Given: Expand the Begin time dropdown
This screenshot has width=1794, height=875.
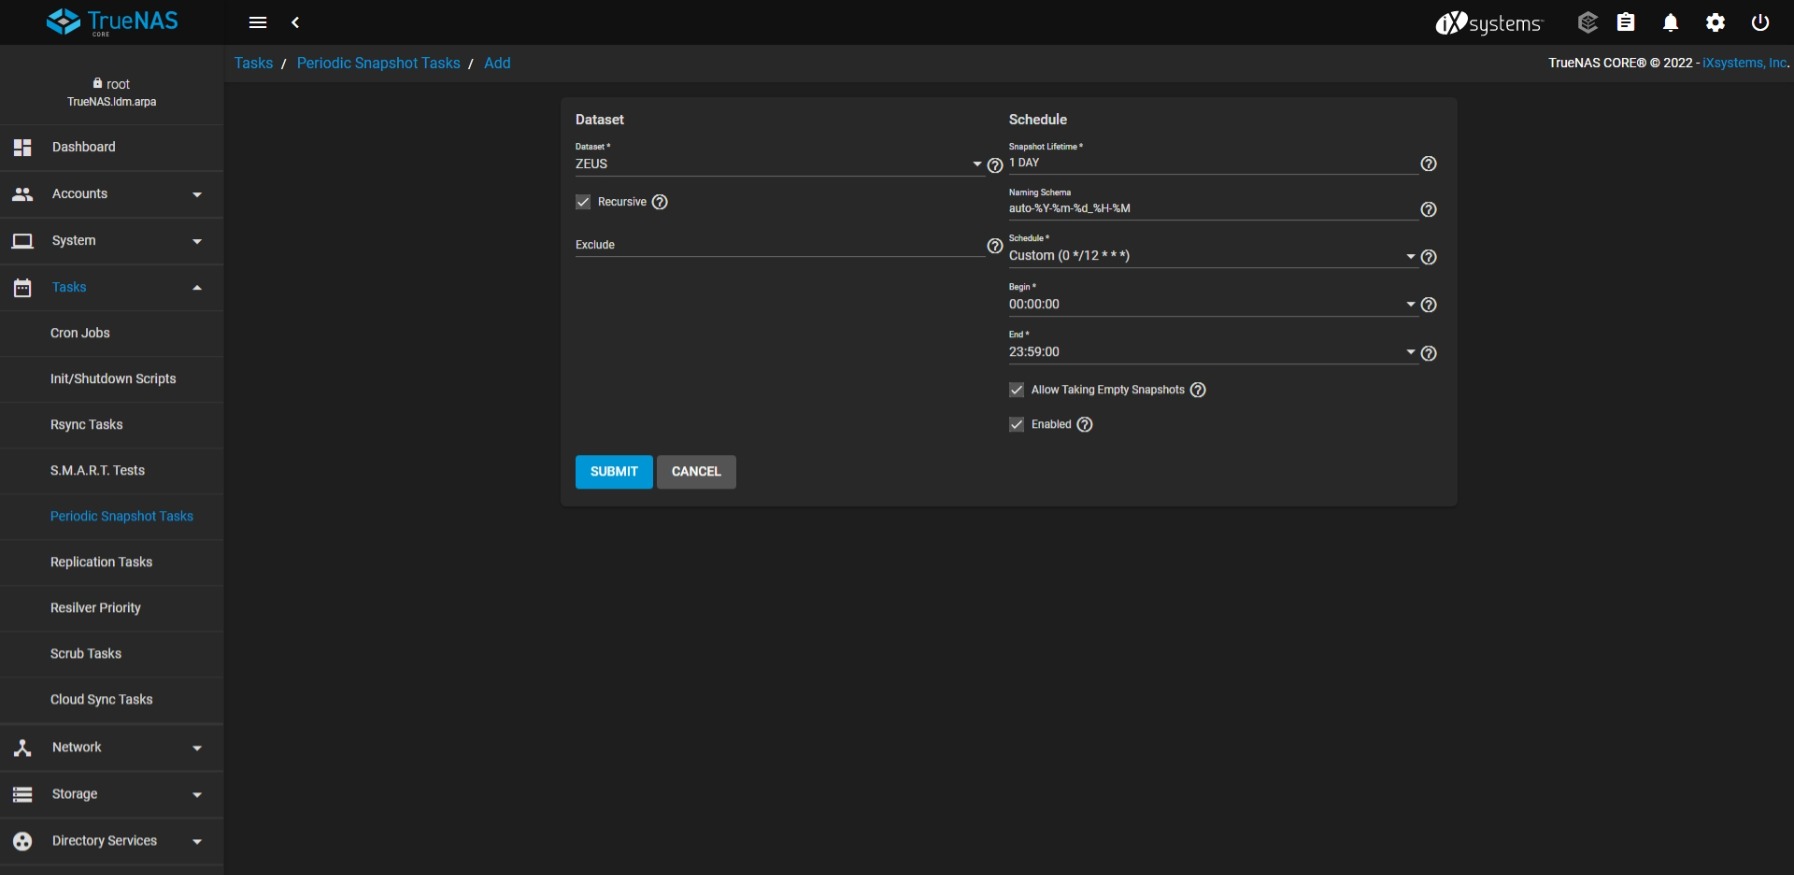Looking at the screenshot, I should (1210, 304).
